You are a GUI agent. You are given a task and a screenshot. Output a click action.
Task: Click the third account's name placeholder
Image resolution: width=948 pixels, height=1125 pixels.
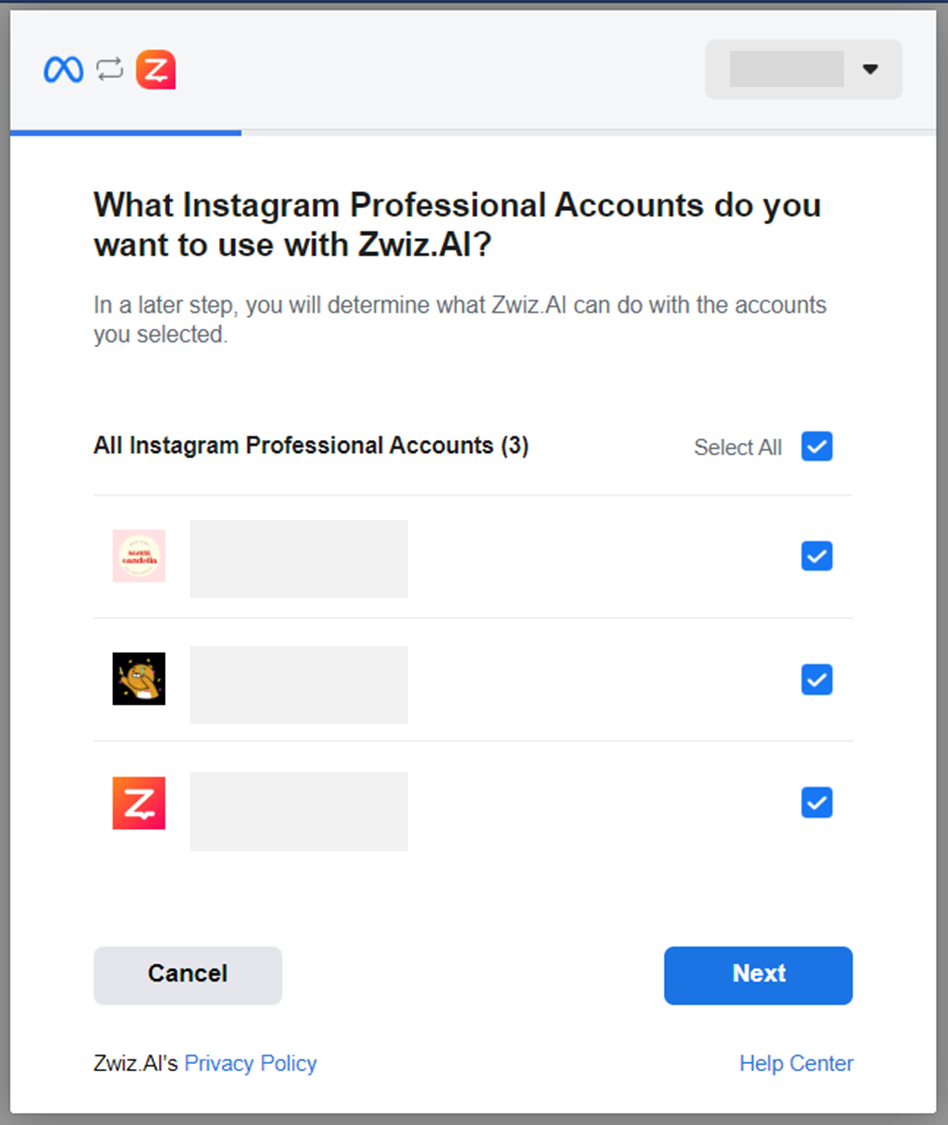pyautogui.click(x=298, y=811)
